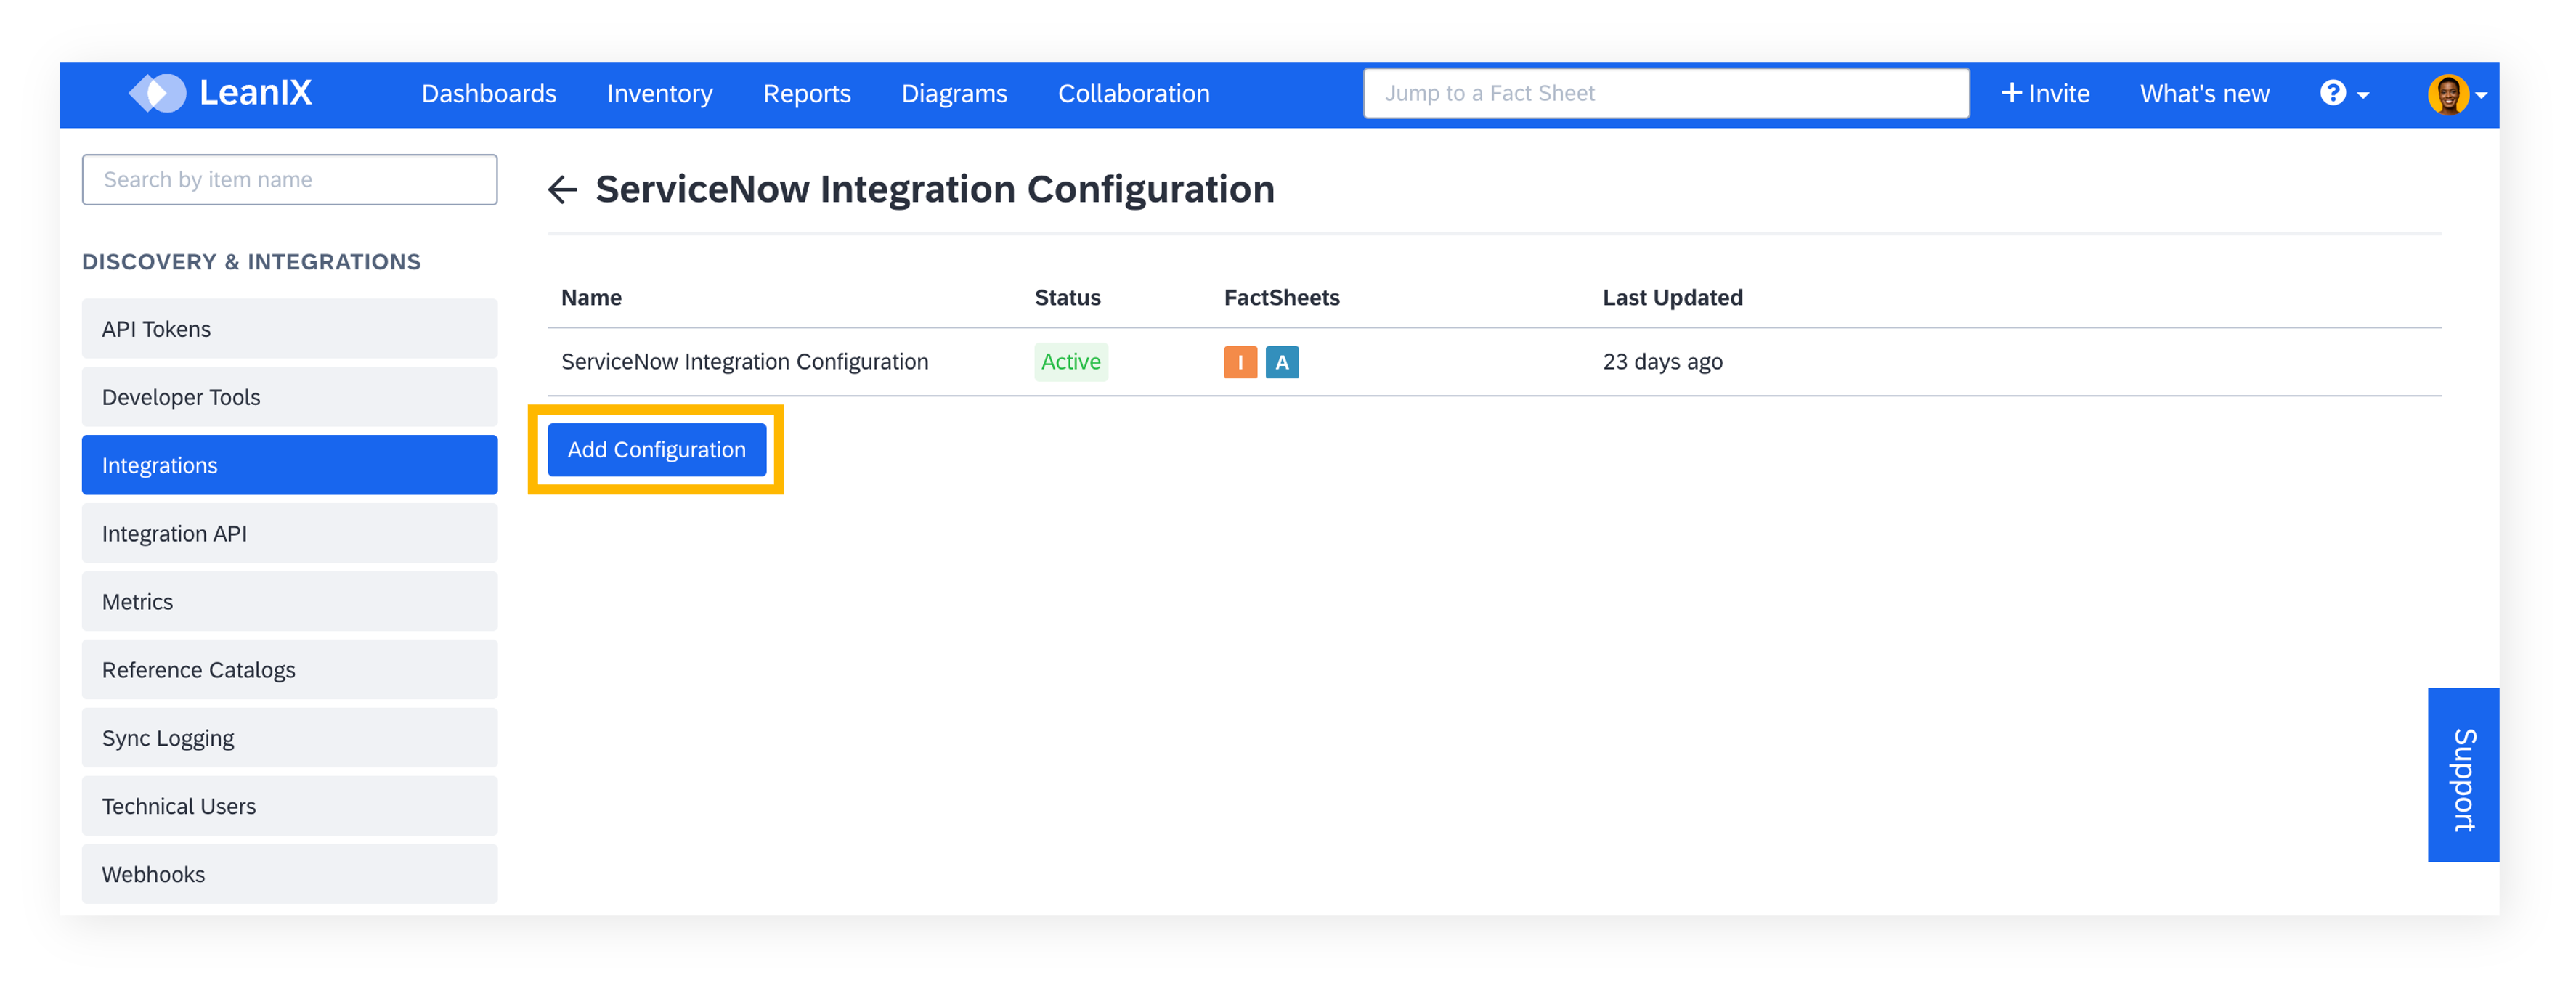
Task: Click the orange I fact sheet badge
Action: pos(1240,362)
